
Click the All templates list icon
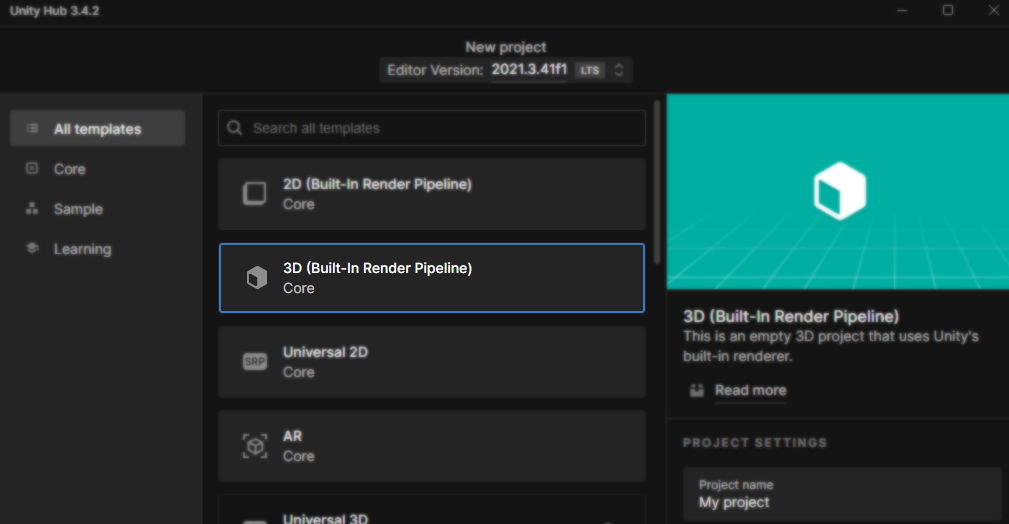(x=32, y=128)
